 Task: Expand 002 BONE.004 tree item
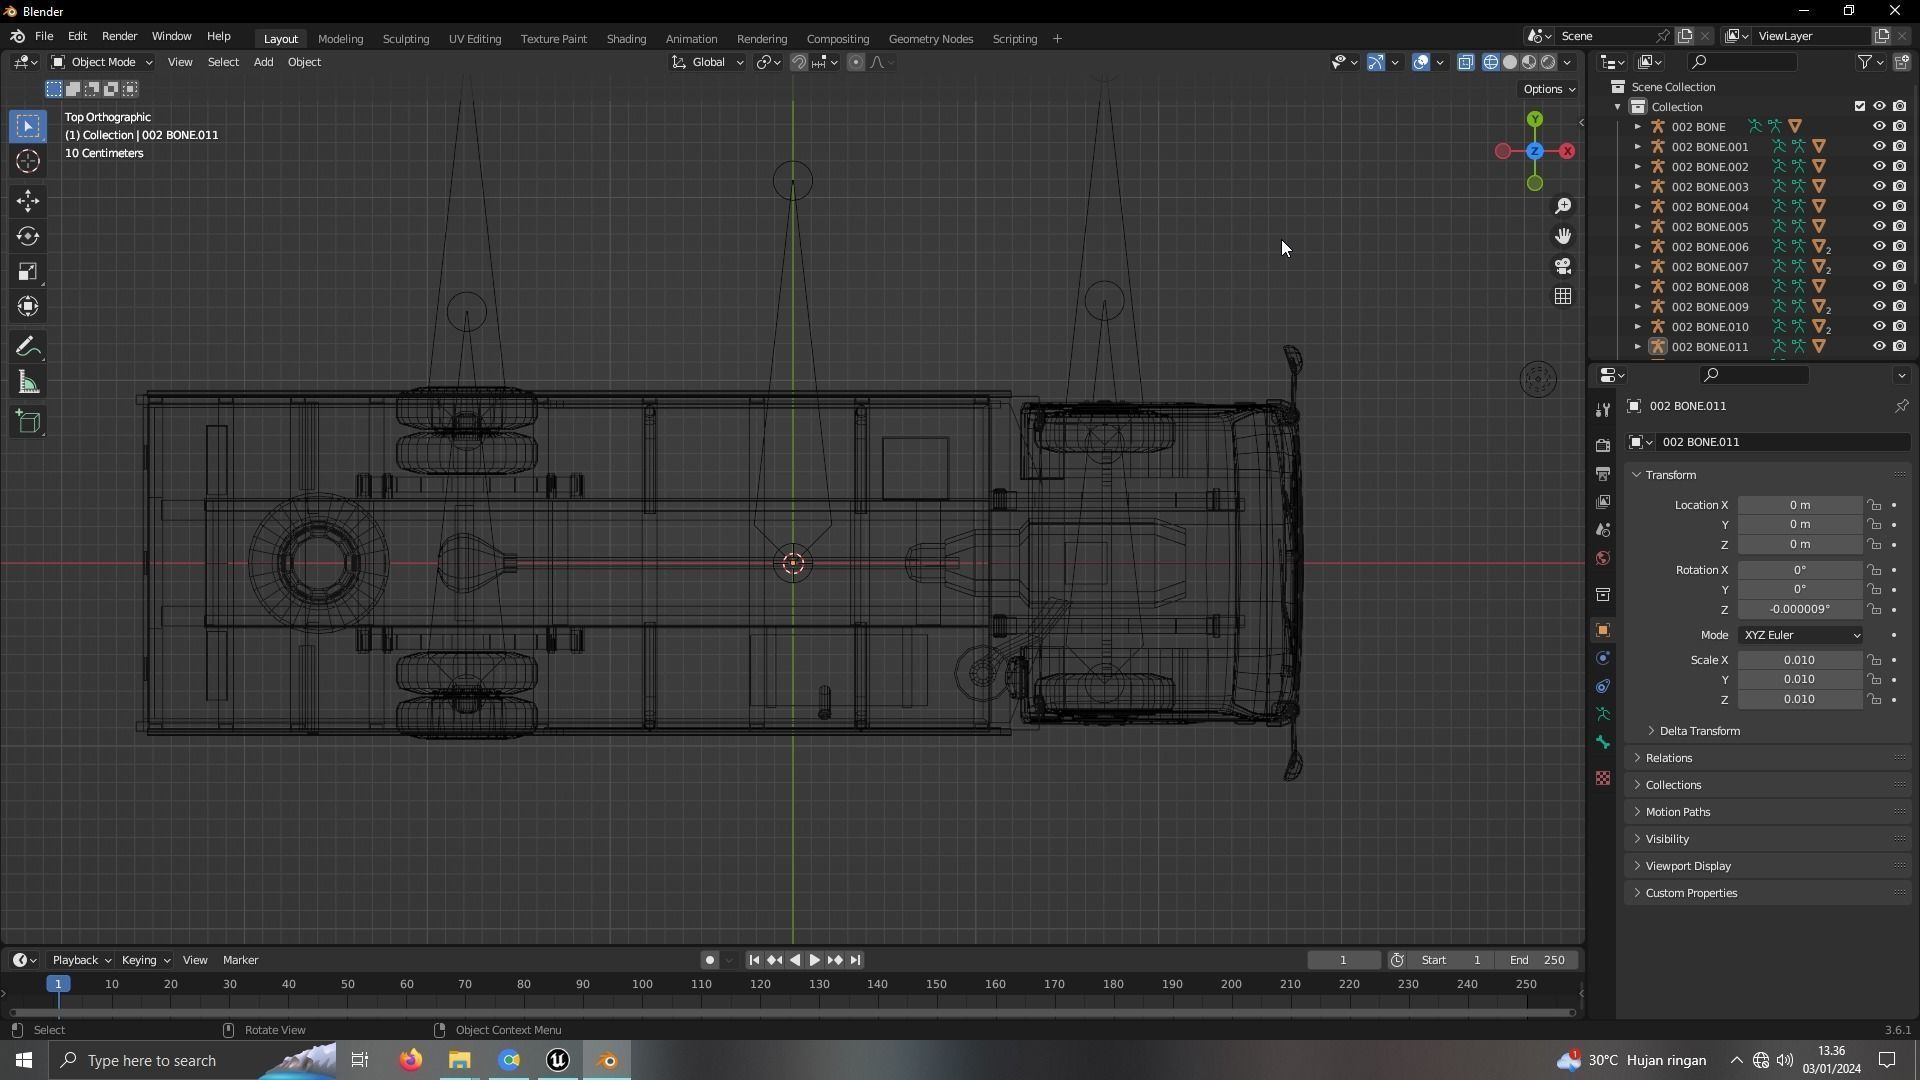click(x=1637, y=207)
